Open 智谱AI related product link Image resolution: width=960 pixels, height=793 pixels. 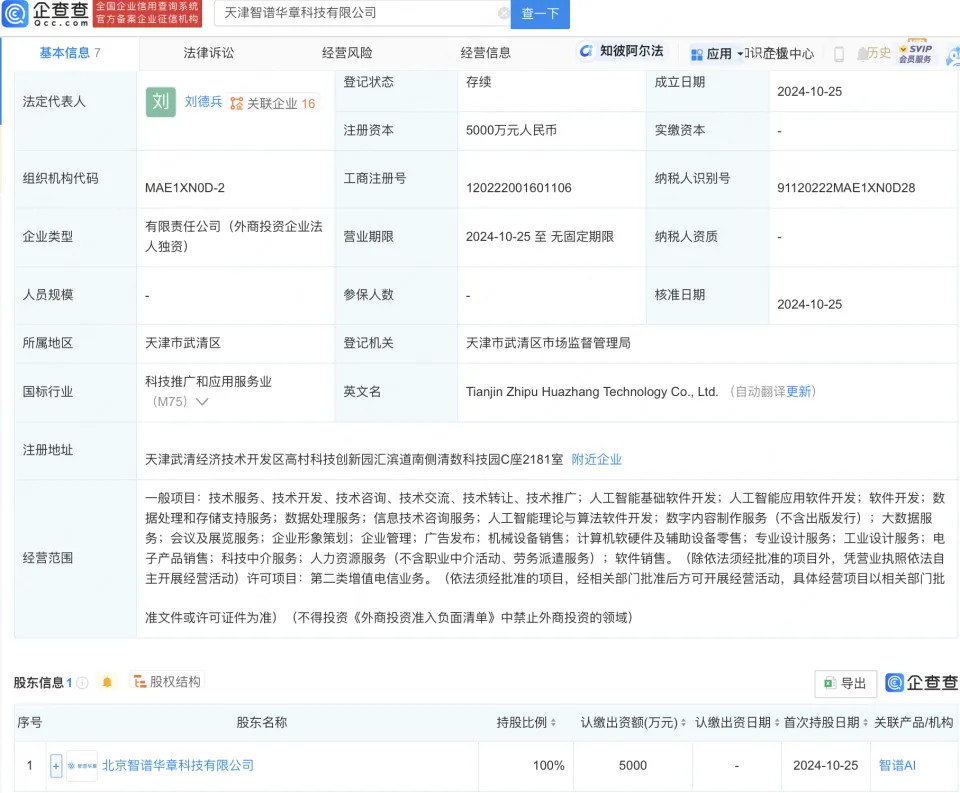[897, 765]
